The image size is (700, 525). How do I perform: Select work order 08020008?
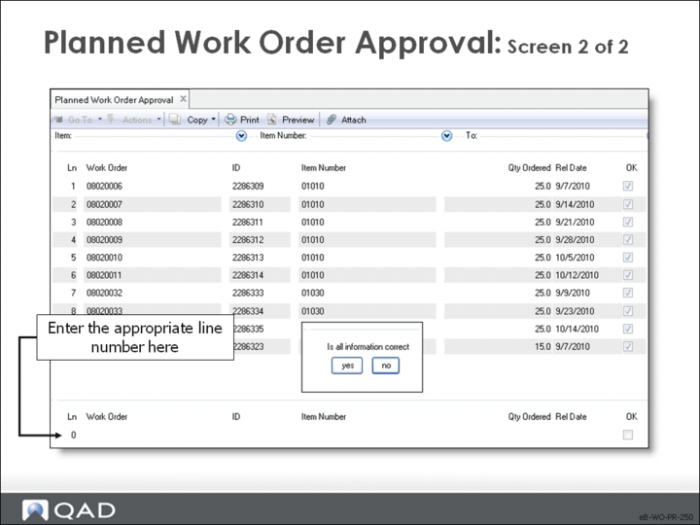104,222
